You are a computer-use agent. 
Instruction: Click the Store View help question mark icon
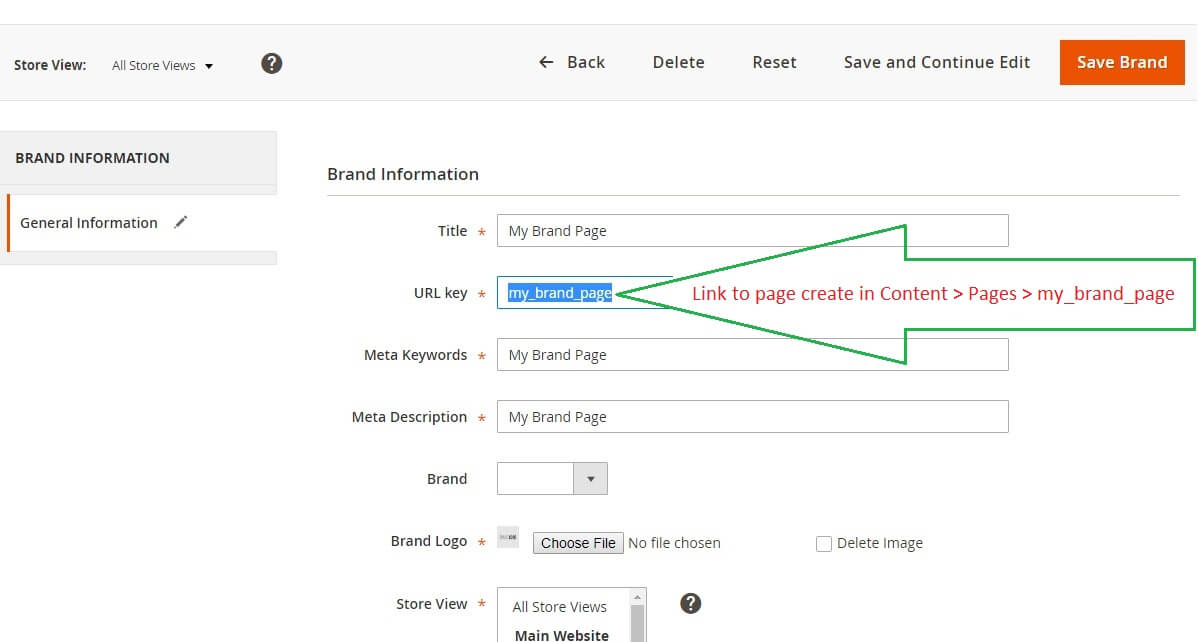pos(271,64)
